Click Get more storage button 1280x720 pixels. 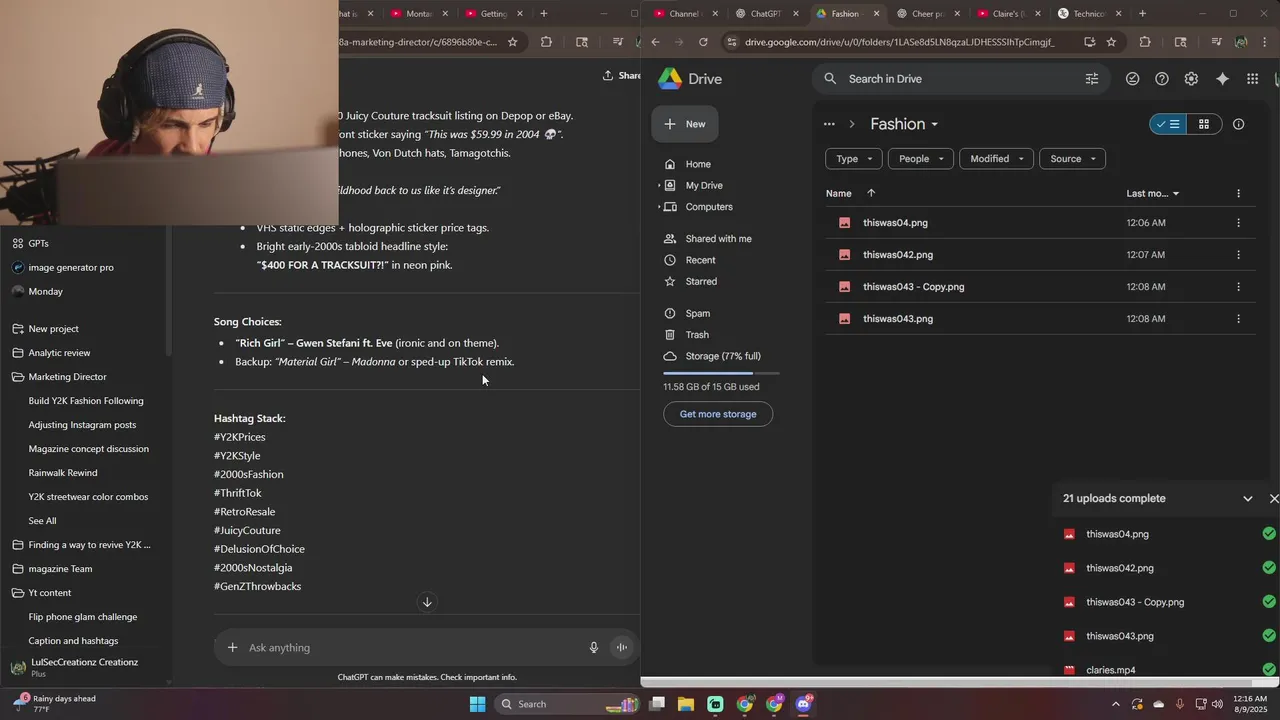(x=718, y=414)
